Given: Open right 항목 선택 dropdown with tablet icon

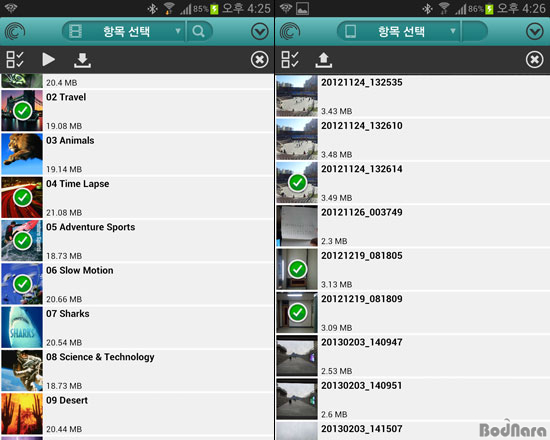Looking at the screenshot, I should pos(399,32).
